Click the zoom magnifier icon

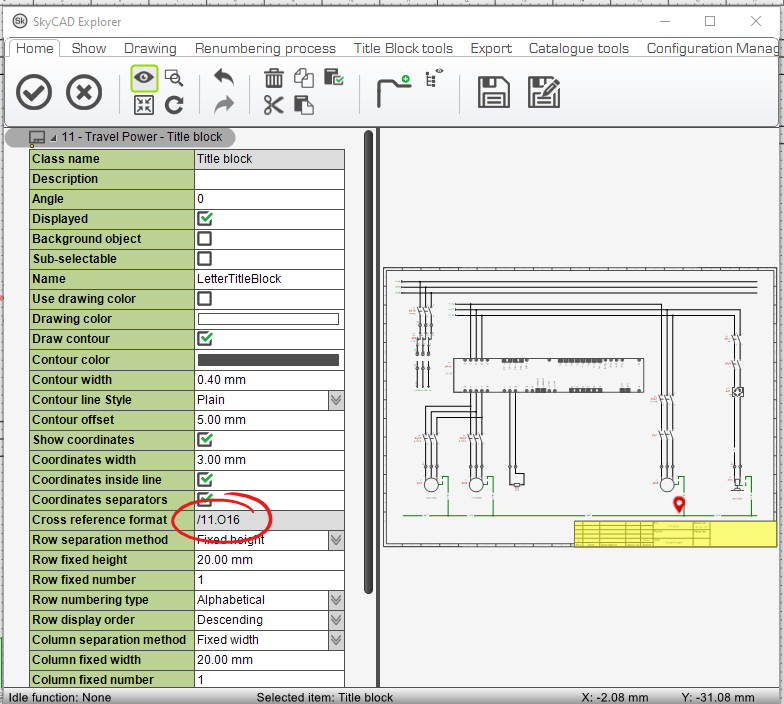[x=174, y=78]
